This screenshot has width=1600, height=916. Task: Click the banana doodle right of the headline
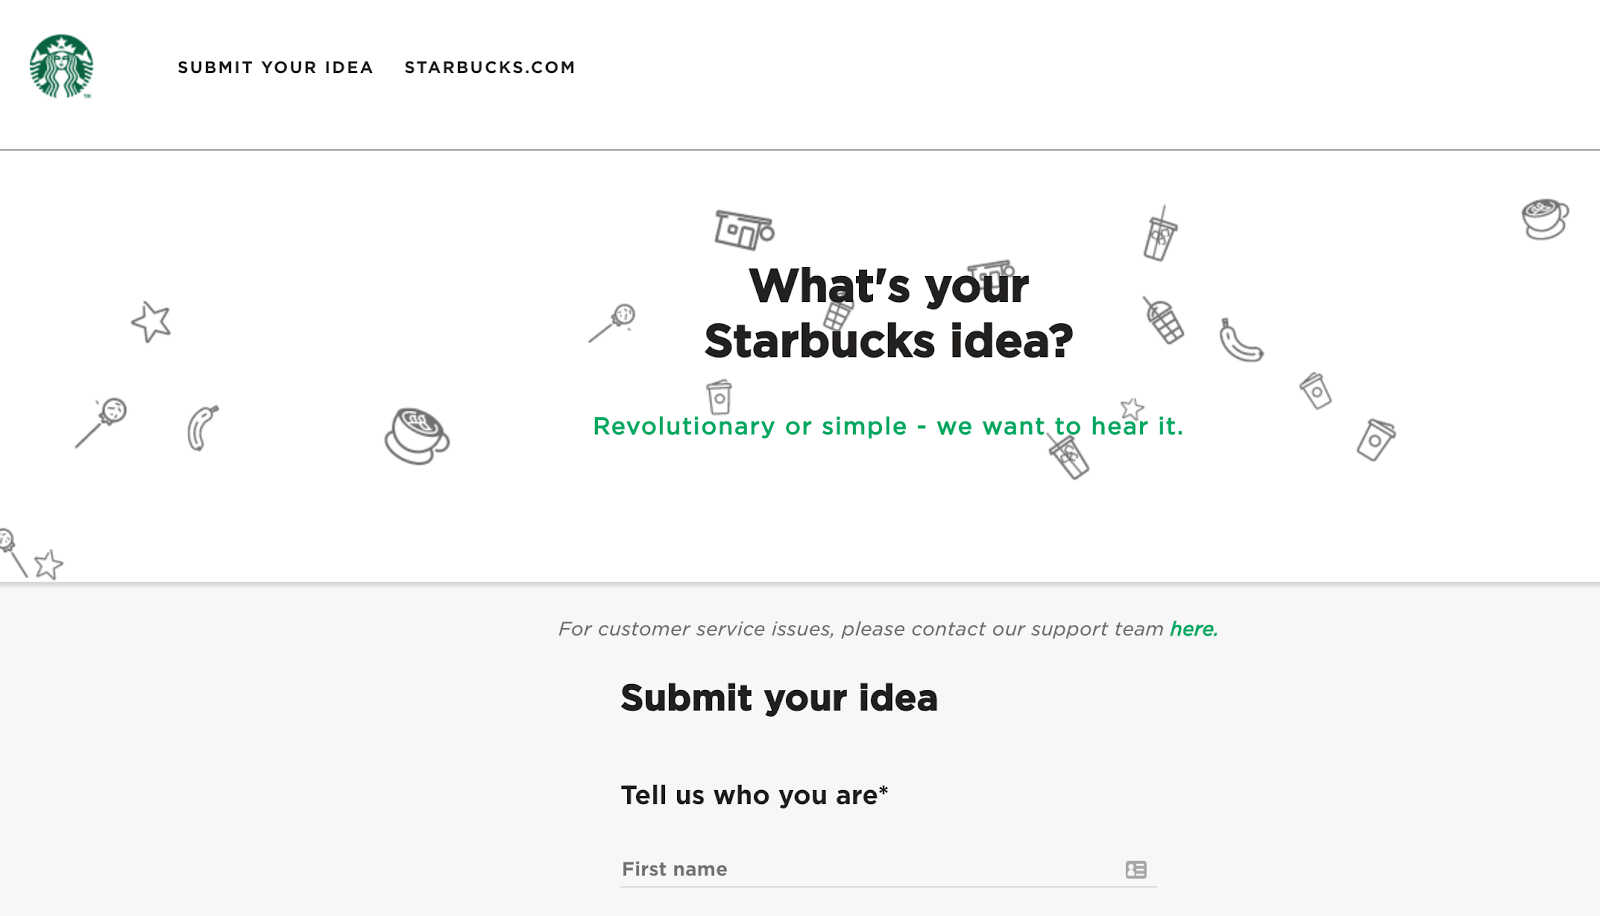pos(1240,341)
